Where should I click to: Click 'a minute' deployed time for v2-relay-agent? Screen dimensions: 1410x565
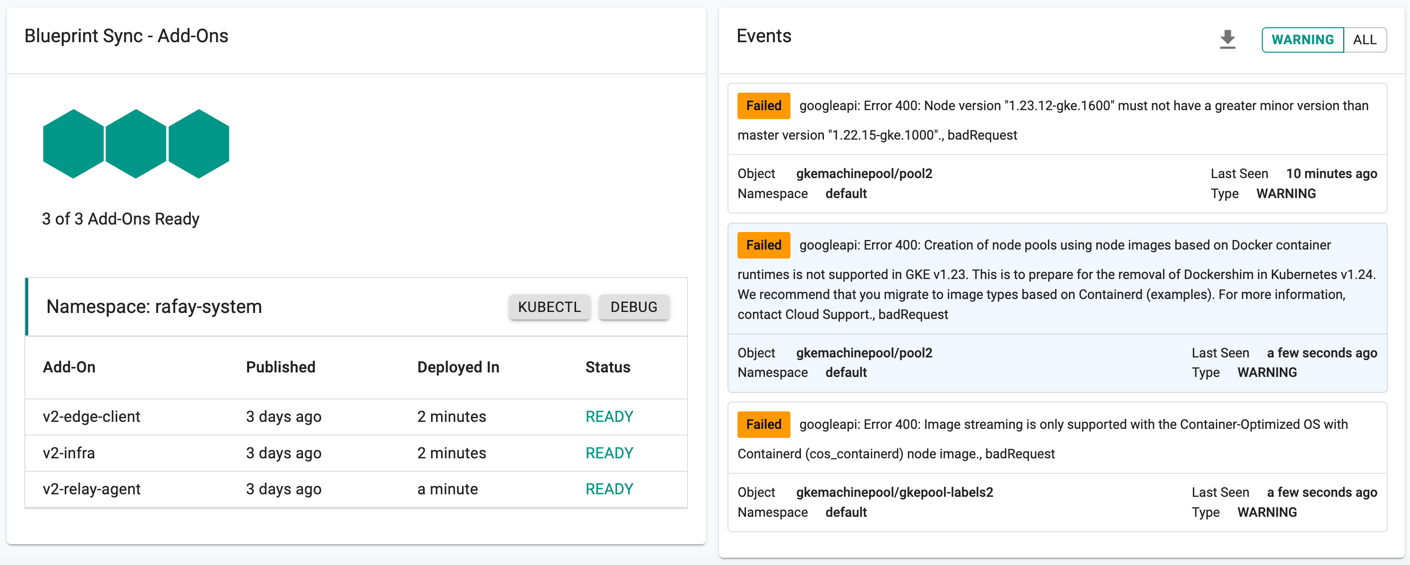coord(448,489)
